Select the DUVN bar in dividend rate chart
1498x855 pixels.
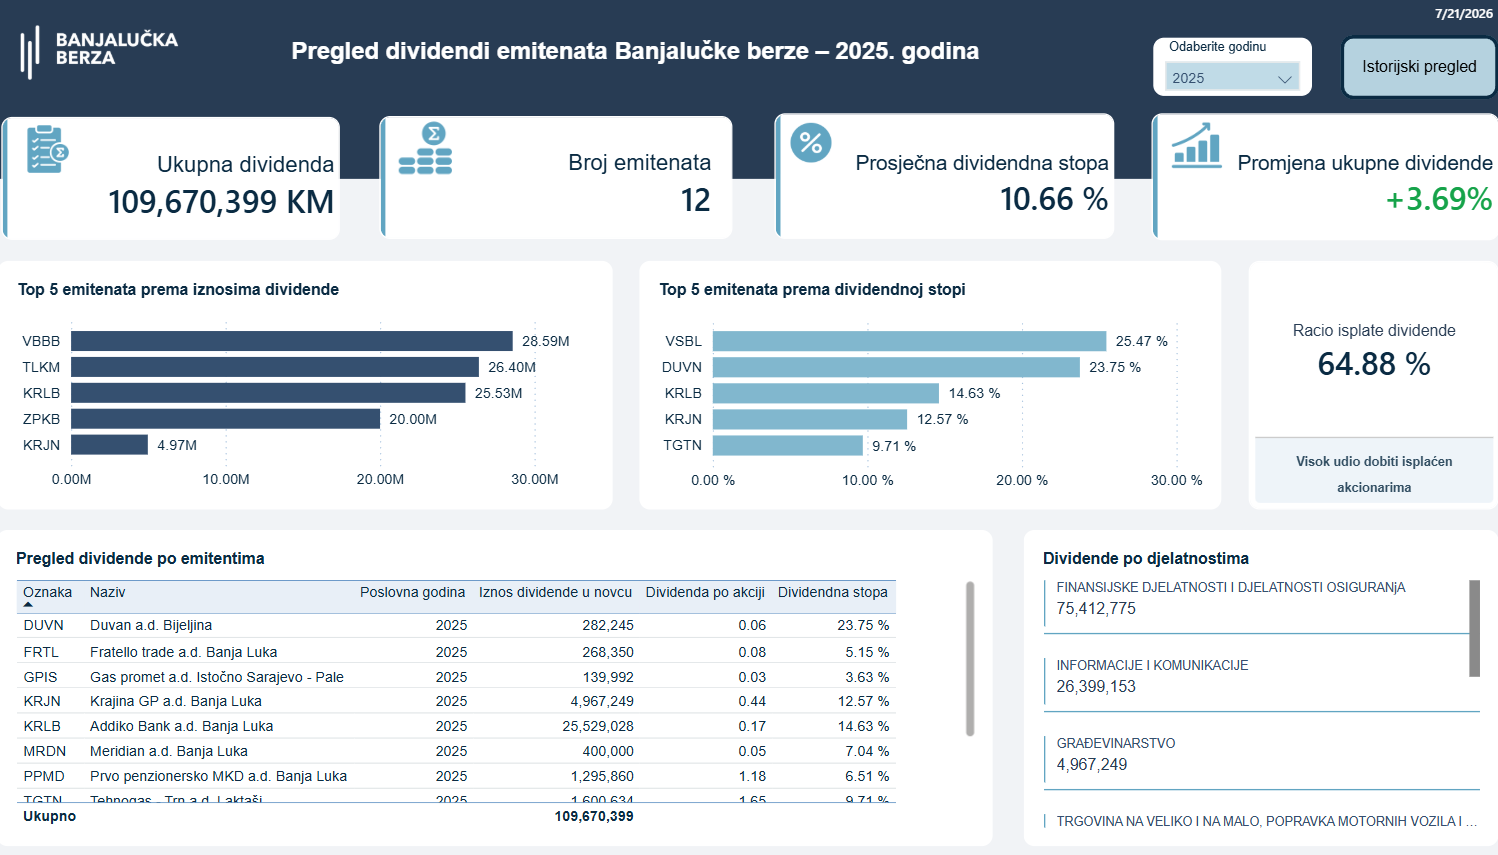click(x=896, y=367)
